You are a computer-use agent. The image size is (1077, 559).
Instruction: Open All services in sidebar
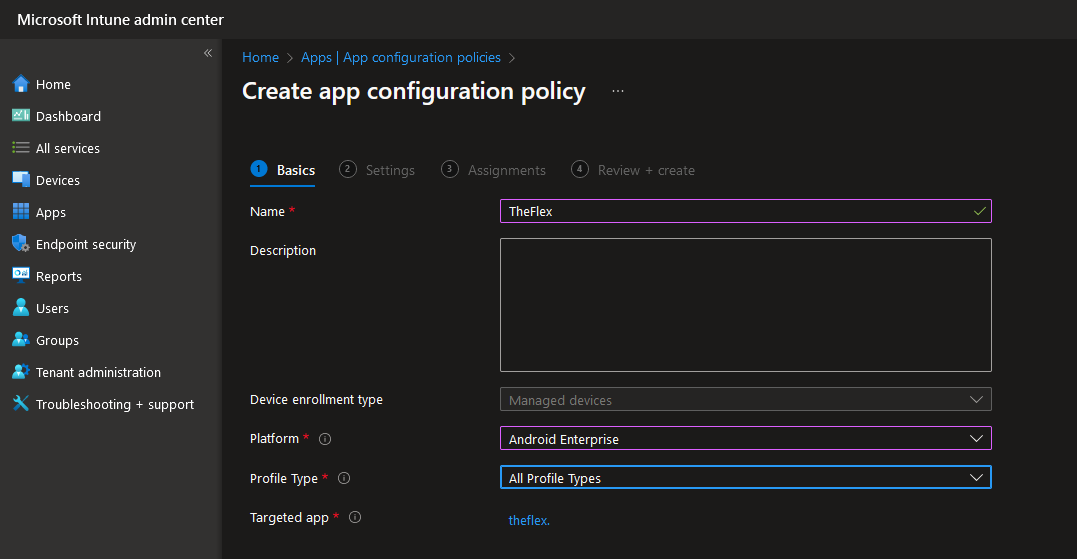[67, 148]
